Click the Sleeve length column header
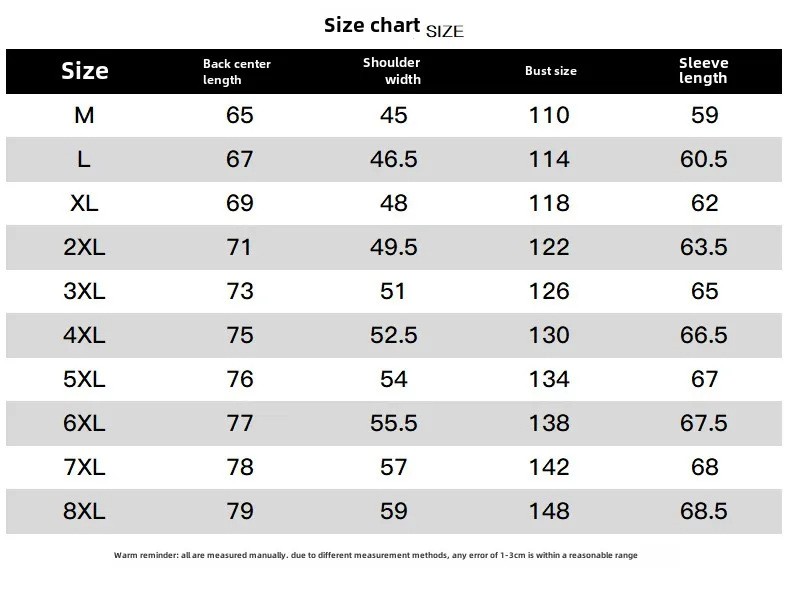790x589 pixels. (703, 71)
